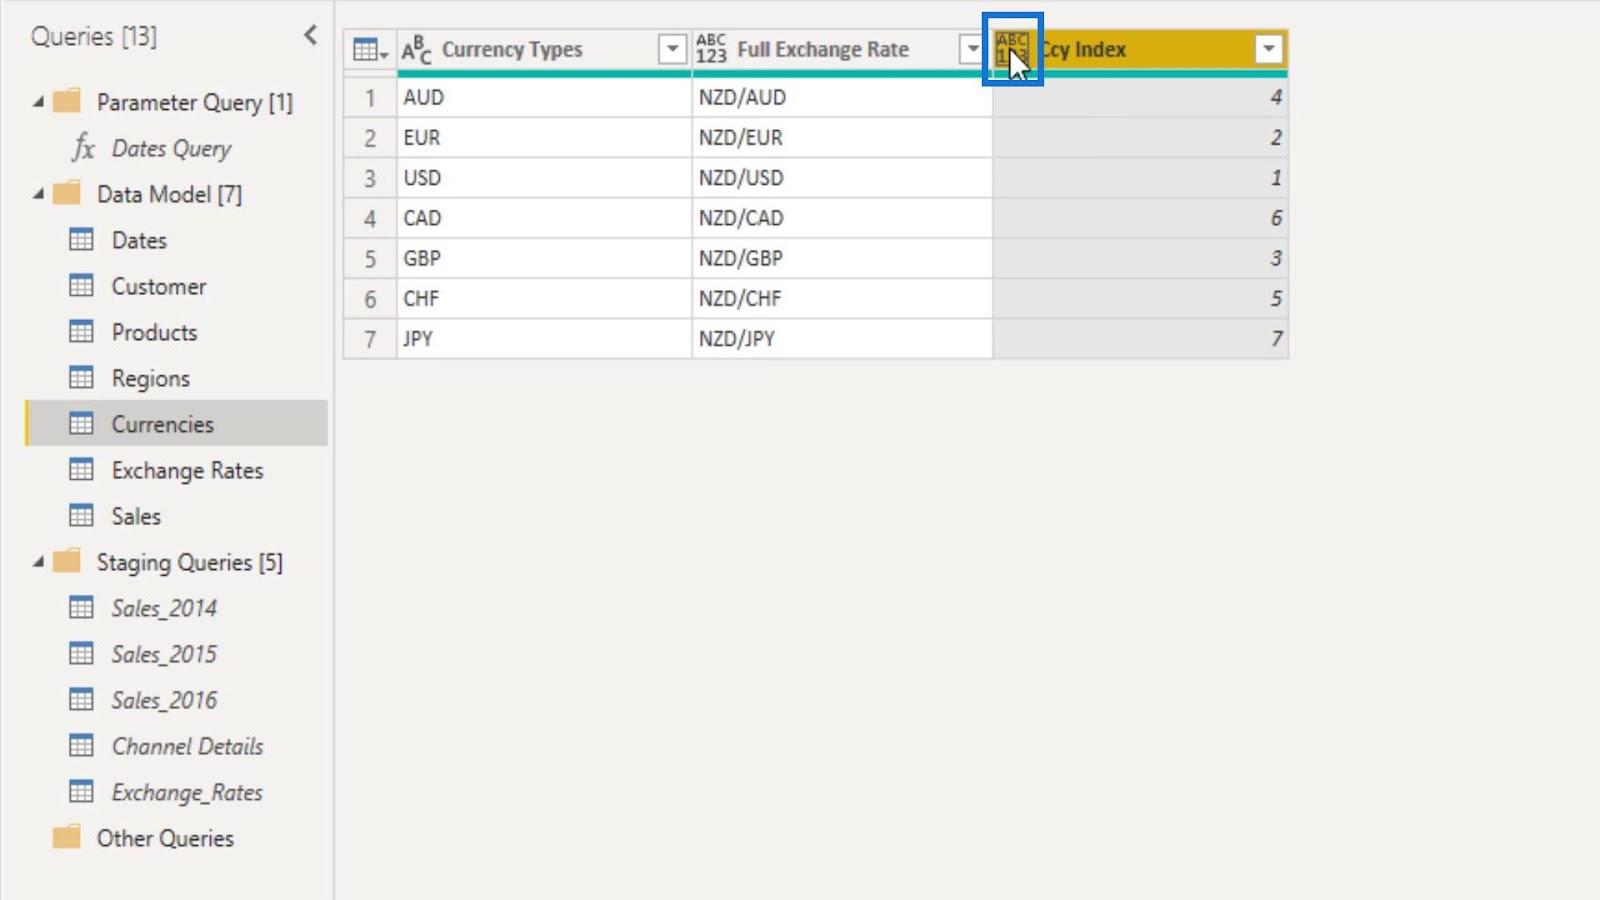
Task: Click the Staging Queries folder icon
Action: (67, 561)
